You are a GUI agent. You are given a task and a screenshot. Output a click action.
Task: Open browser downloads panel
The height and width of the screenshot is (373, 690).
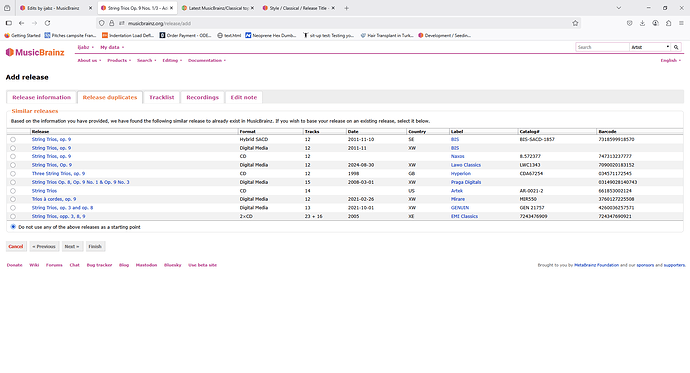pyautogui.click(x=642, y=23)
